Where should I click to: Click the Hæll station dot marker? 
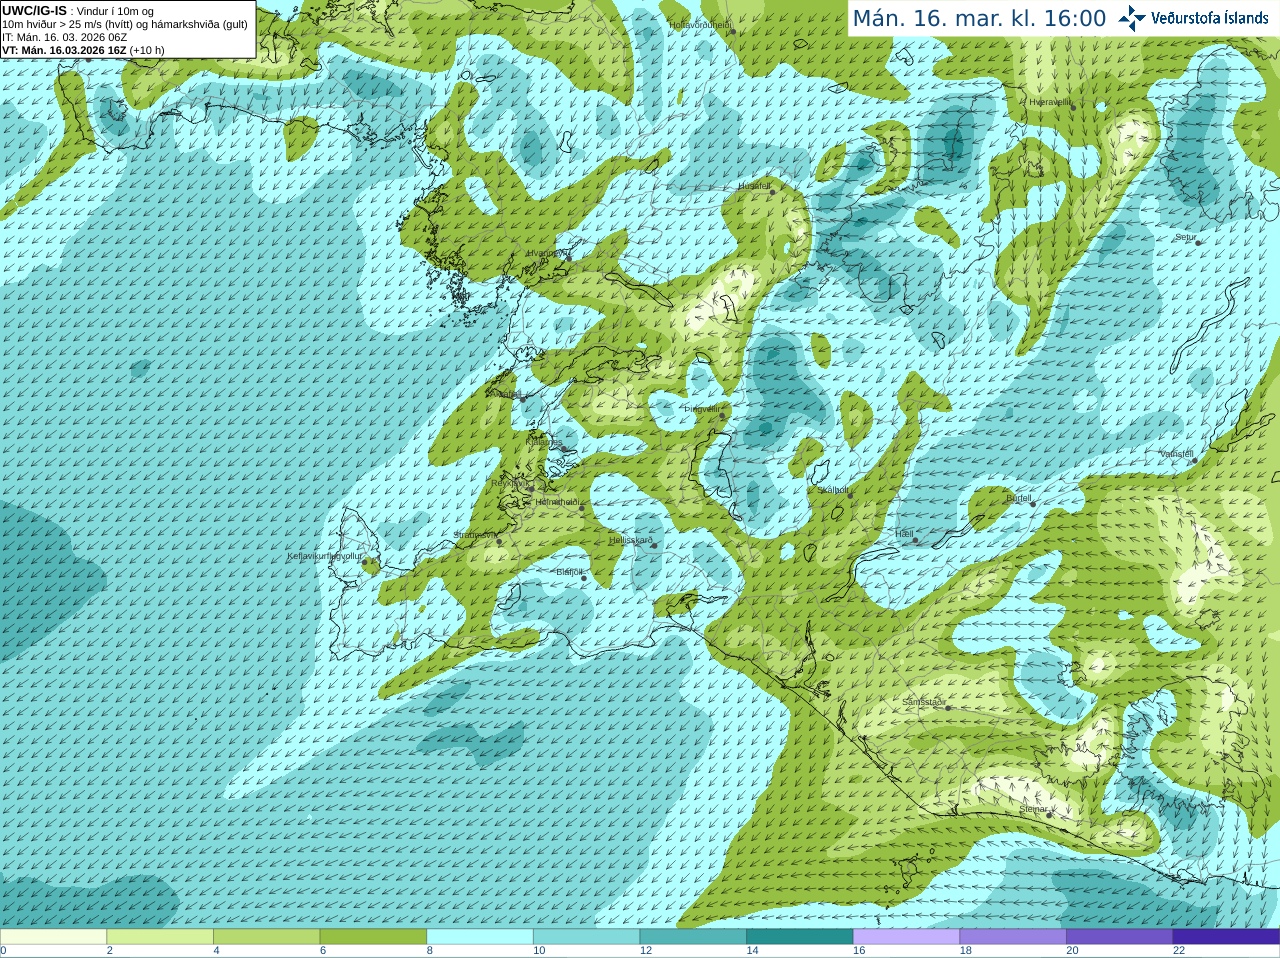coord(915,541)
